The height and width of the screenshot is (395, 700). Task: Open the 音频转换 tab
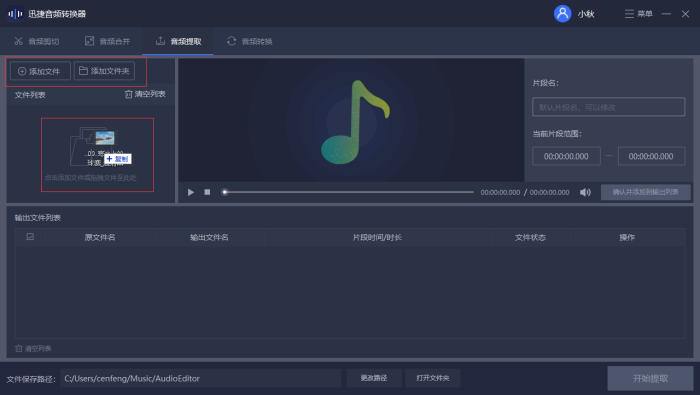point(250,42)
